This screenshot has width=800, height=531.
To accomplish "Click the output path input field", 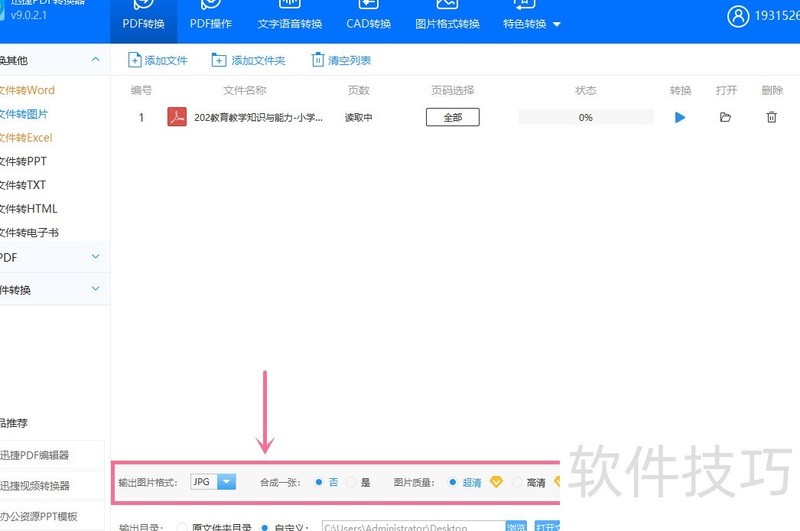I will (x=413, y=526).
